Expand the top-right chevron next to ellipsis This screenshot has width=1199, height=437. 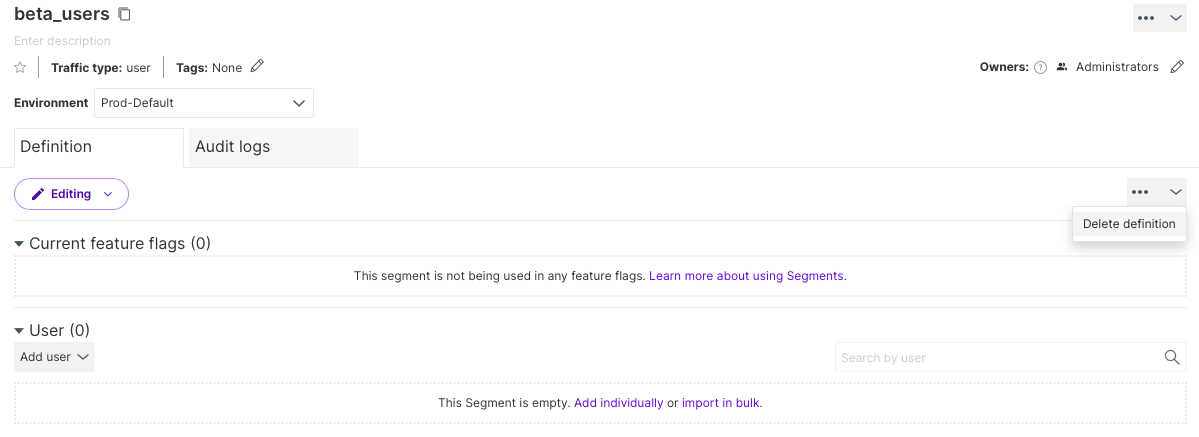1175,18
